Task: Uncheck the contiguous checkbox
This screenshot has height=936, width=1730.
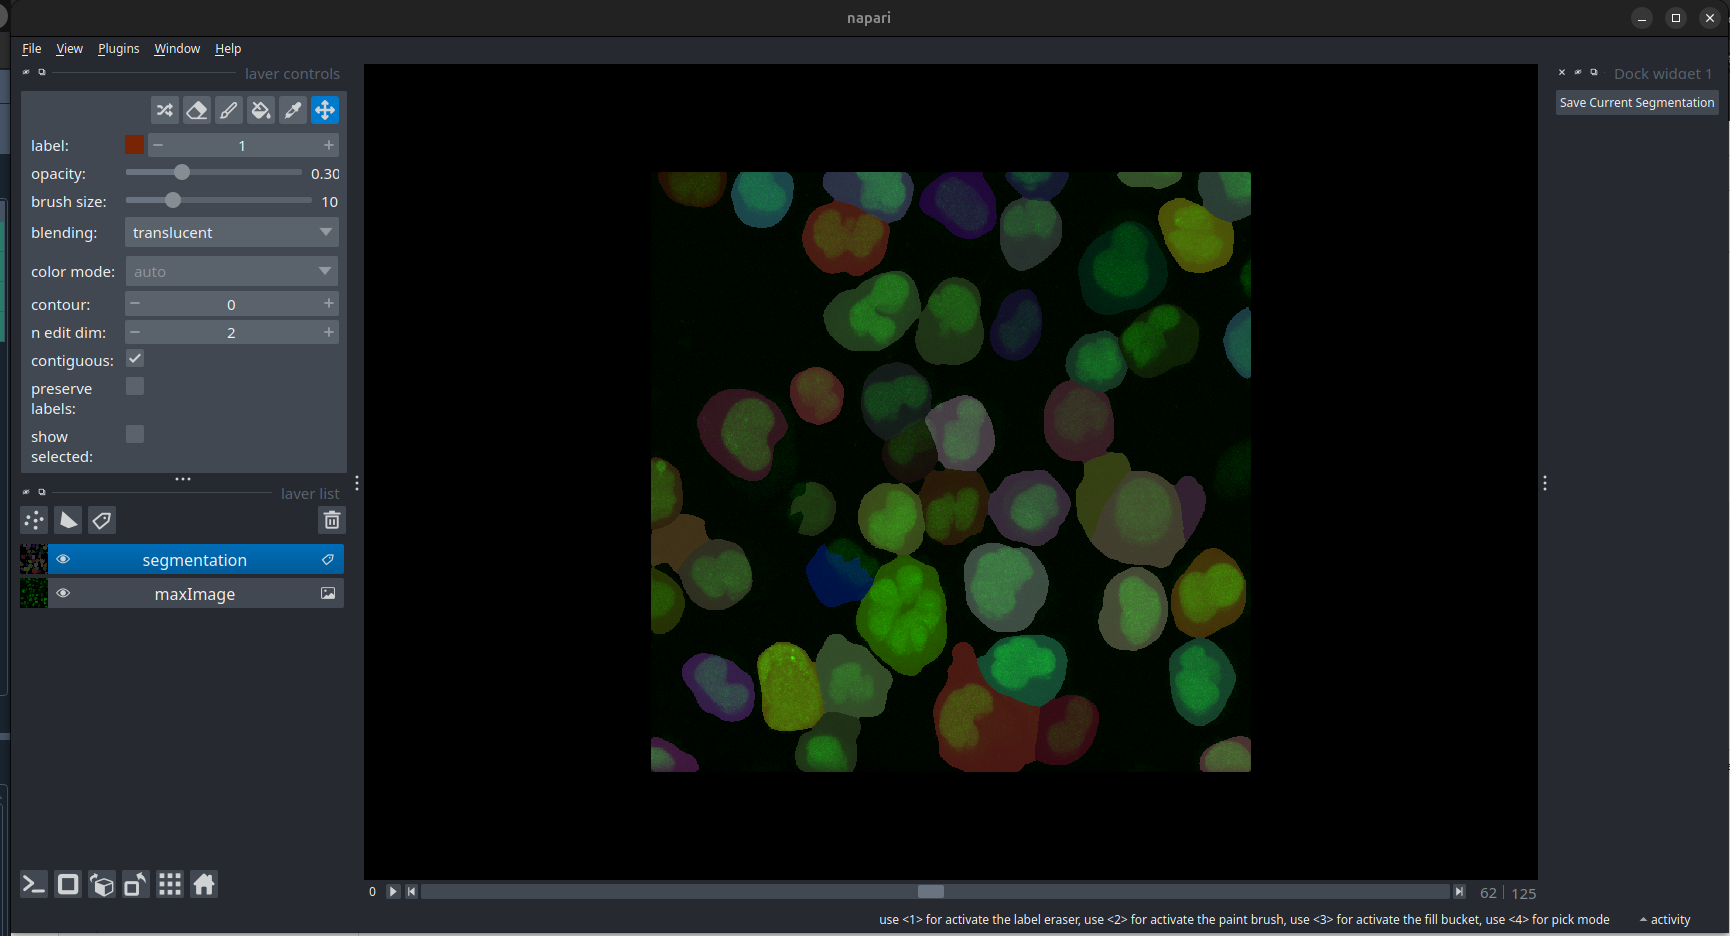Action: (x=135, y=359)
